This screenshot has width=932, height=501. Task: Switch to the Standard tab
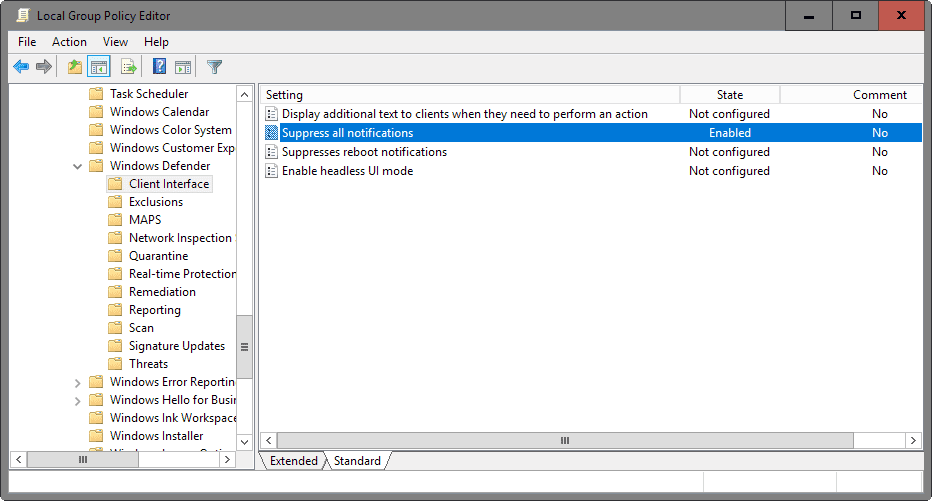pyautogui.click(x=357, y=461)
